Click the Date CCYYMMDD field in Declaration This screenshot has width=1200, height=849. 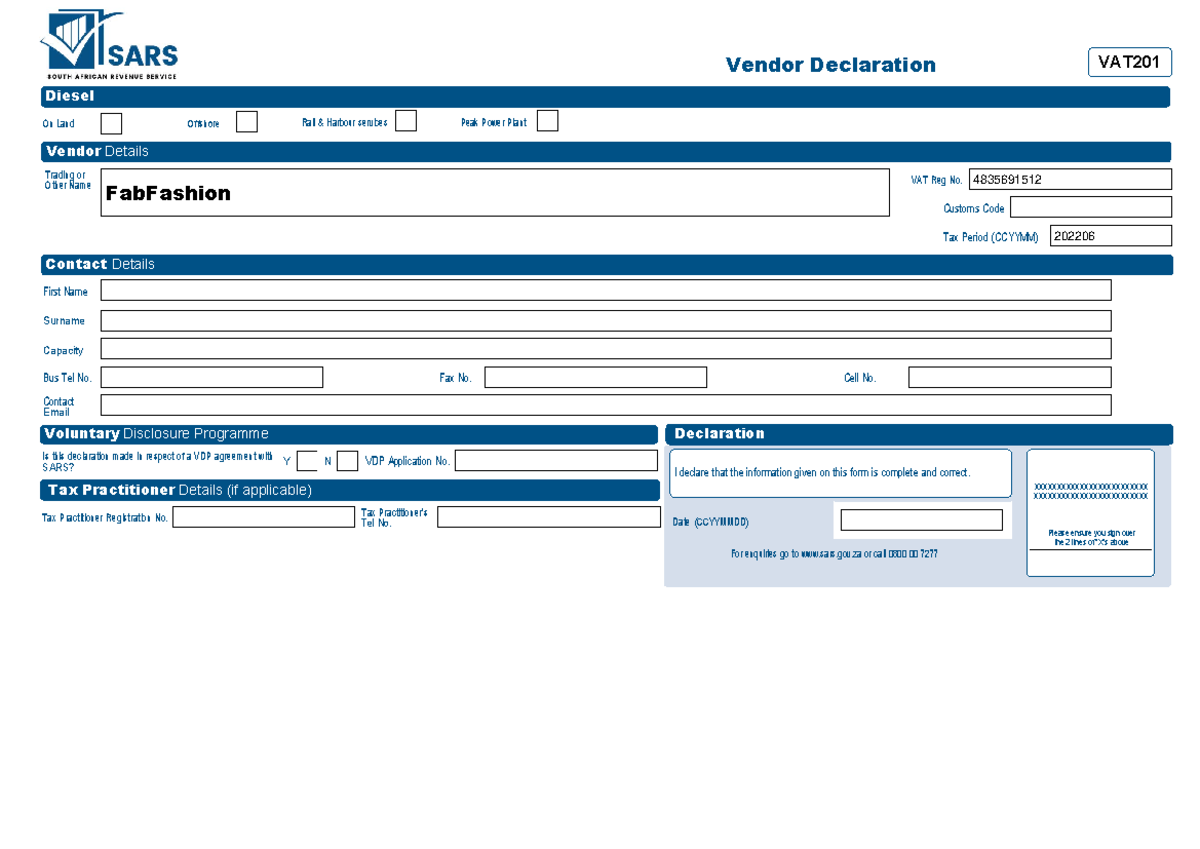[920, 519]
